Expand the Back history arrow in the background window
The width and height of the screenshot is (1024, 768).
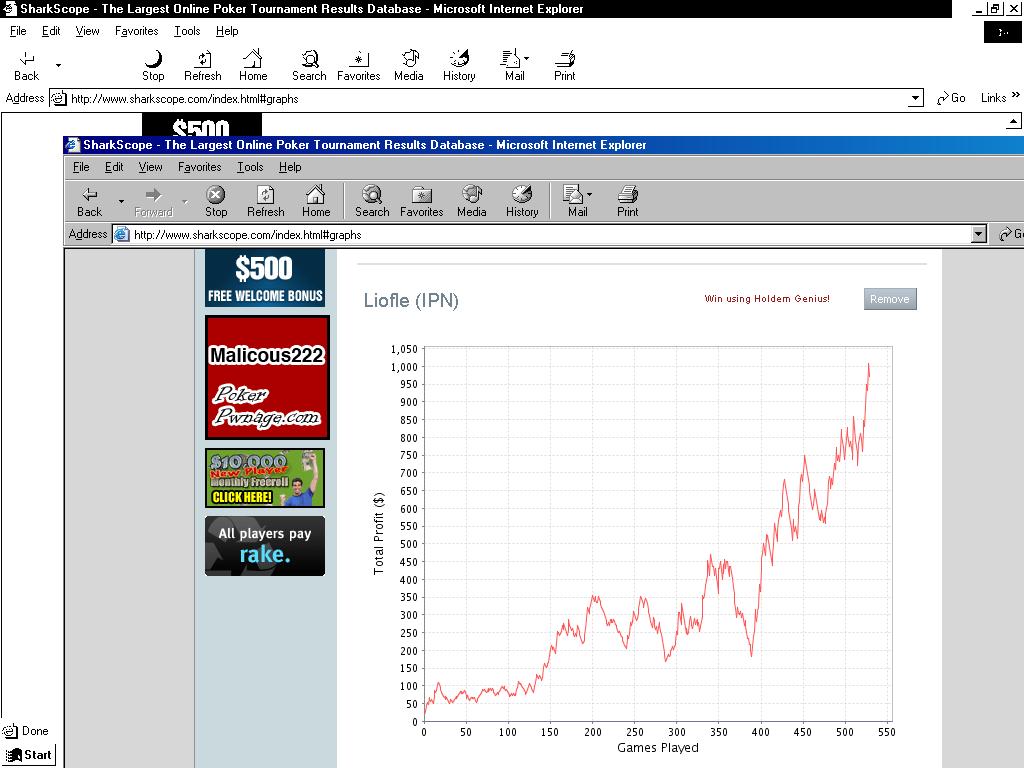tap(58, 65)
